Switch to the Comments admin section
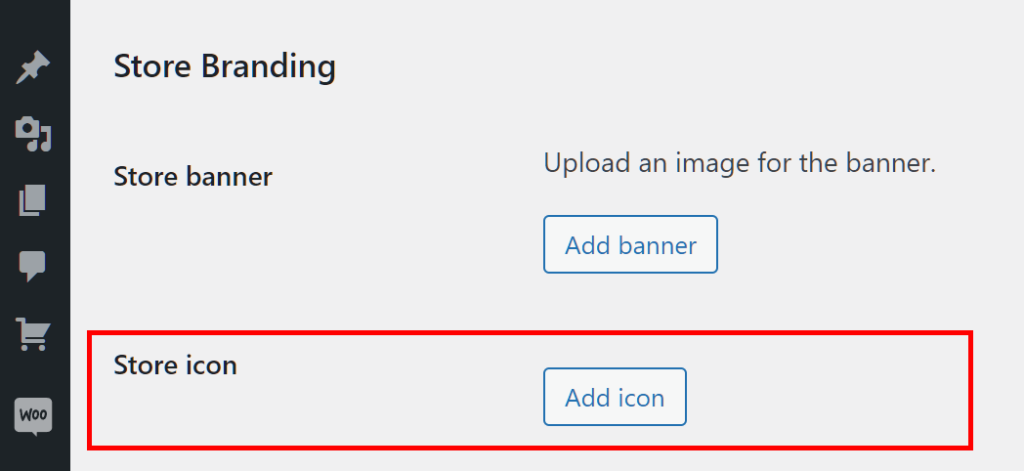1024x471 pixels. [34, 266]
